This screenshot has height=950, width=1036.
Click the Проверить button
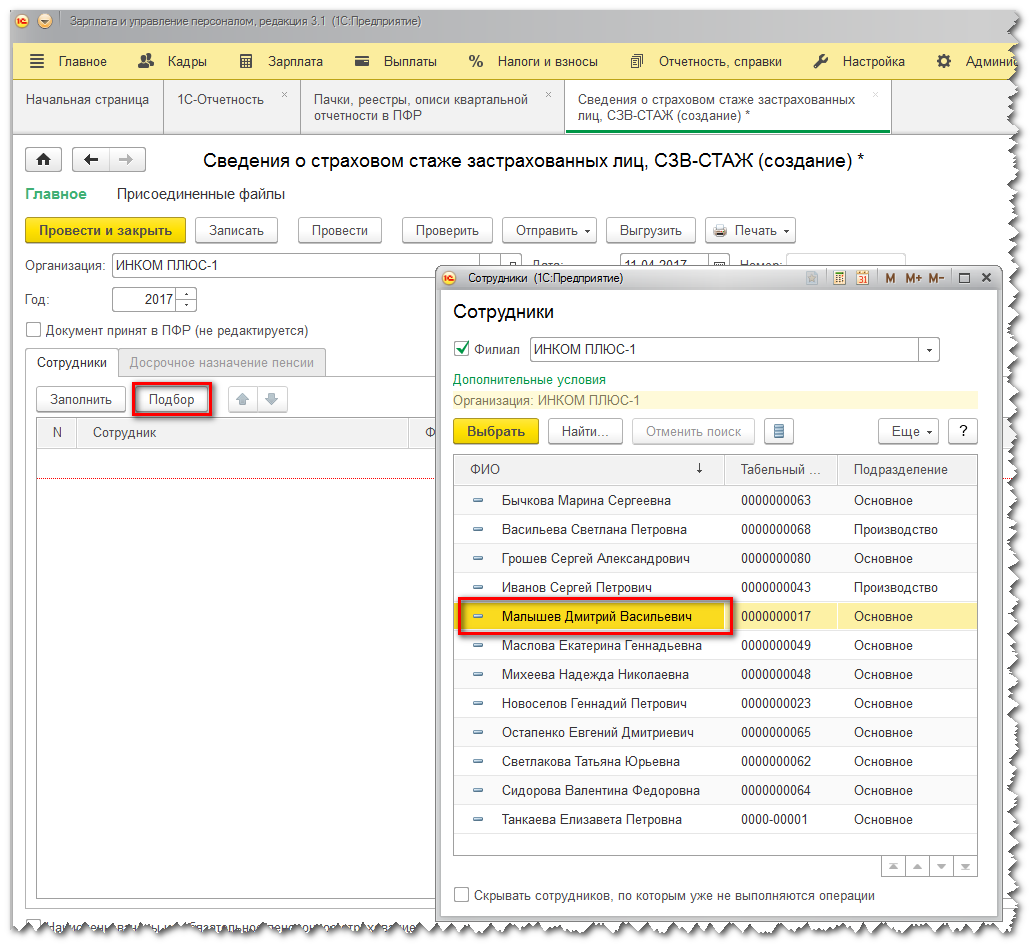tap(447, 231)
